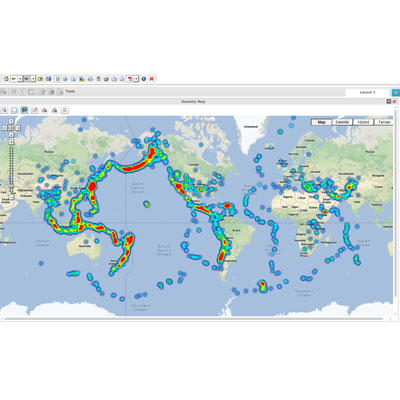Viewport: 400px width, 400px height.
Task: Click the blue floppy disk Save icon
Action: point(48,79)
